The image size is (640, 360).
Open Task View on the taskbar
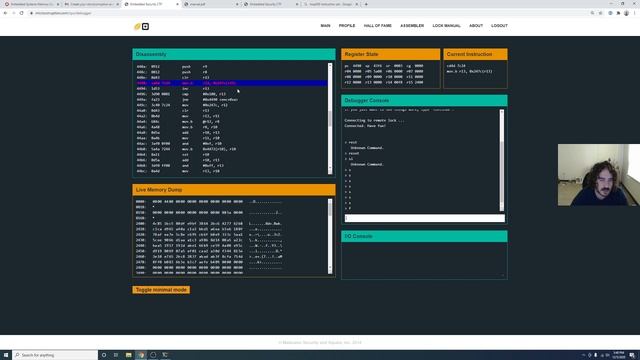[116, 355]
